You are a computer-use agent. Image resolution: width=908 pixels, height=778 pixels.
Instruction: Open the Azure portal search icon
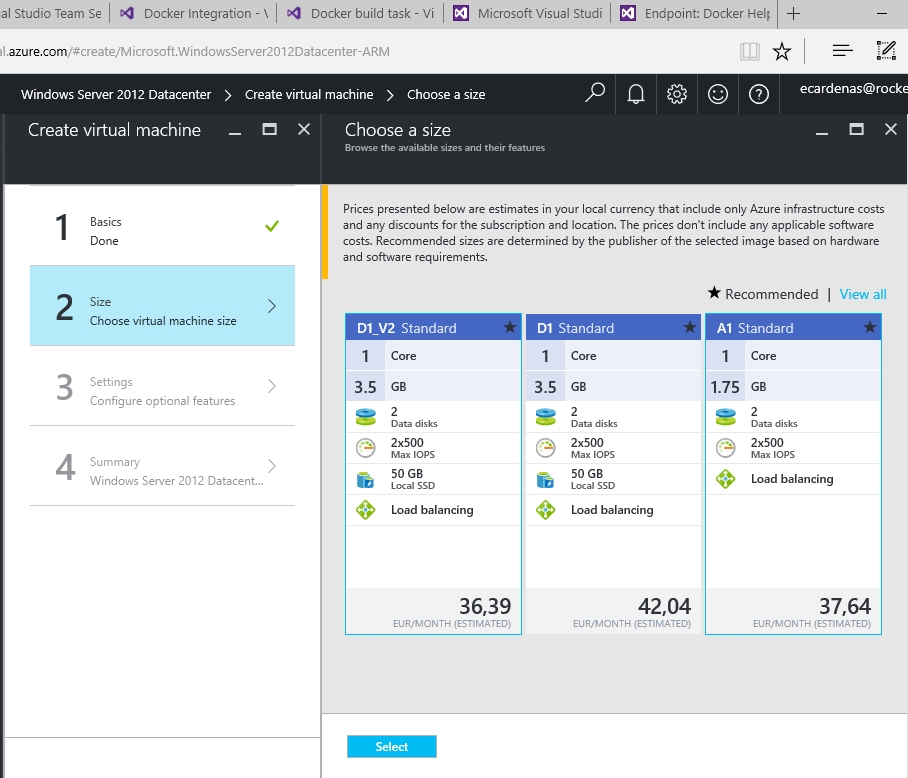coord(595,93)
